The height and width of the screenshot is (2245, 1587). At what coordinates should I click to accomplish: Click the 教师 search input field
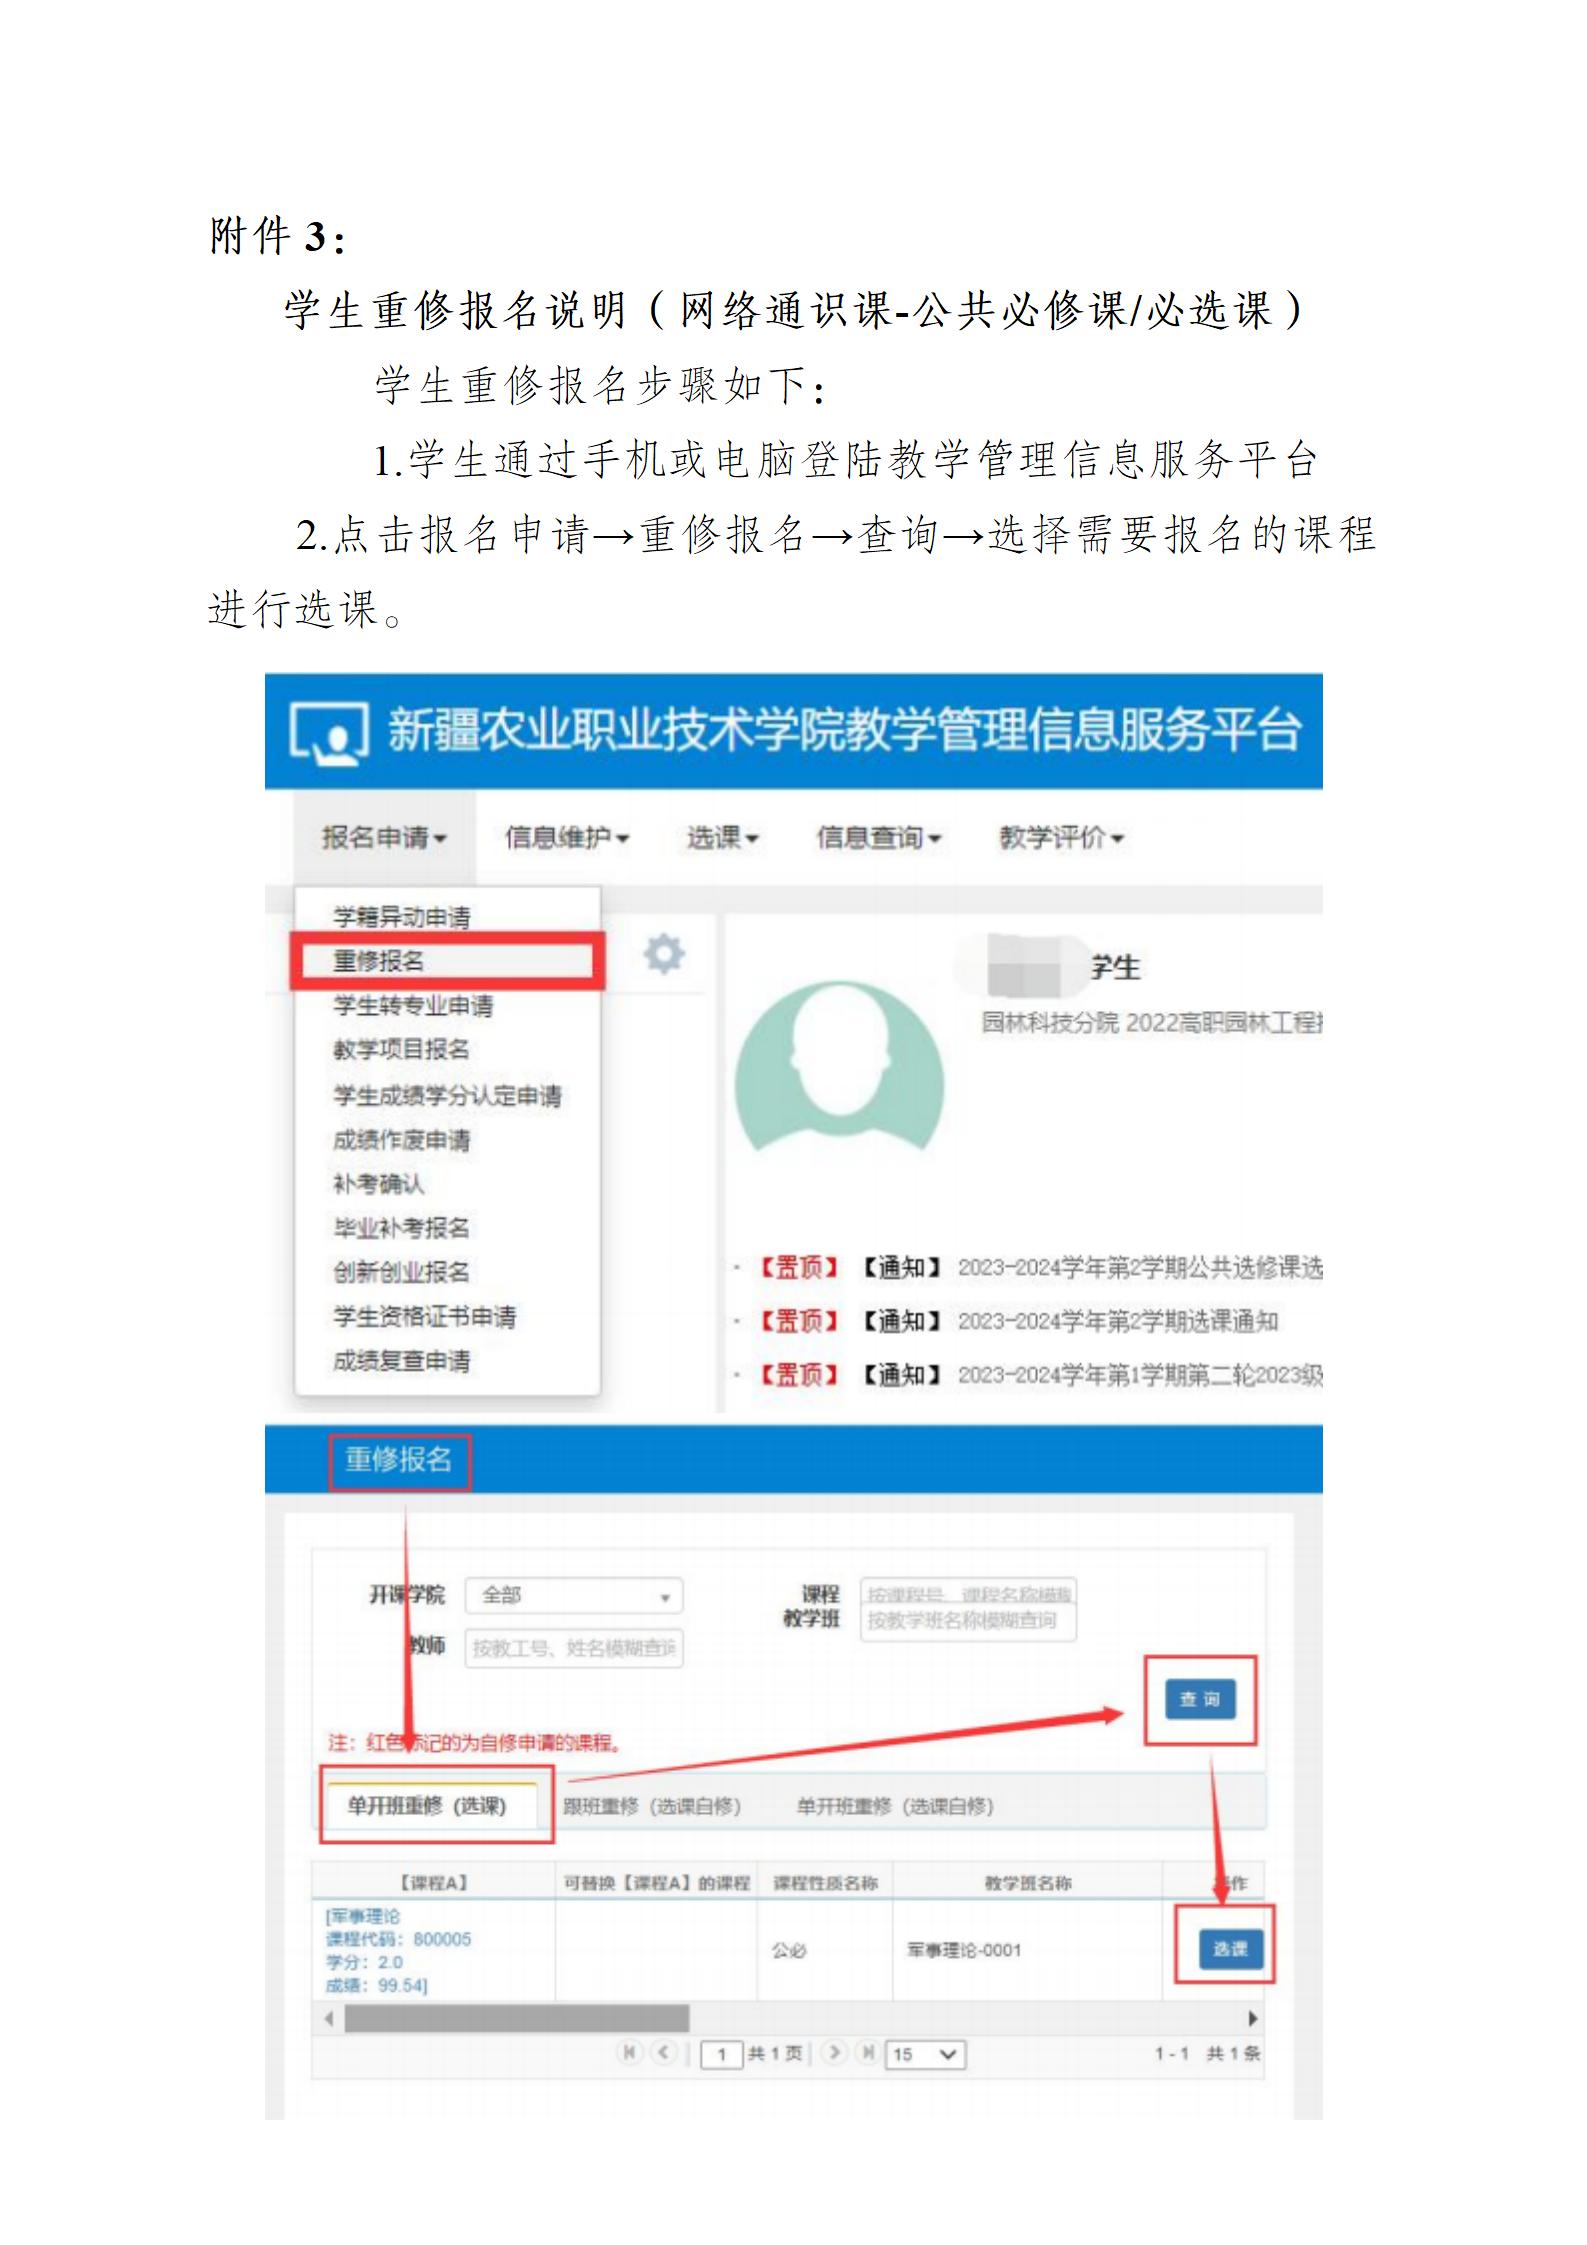(573, 1648)
